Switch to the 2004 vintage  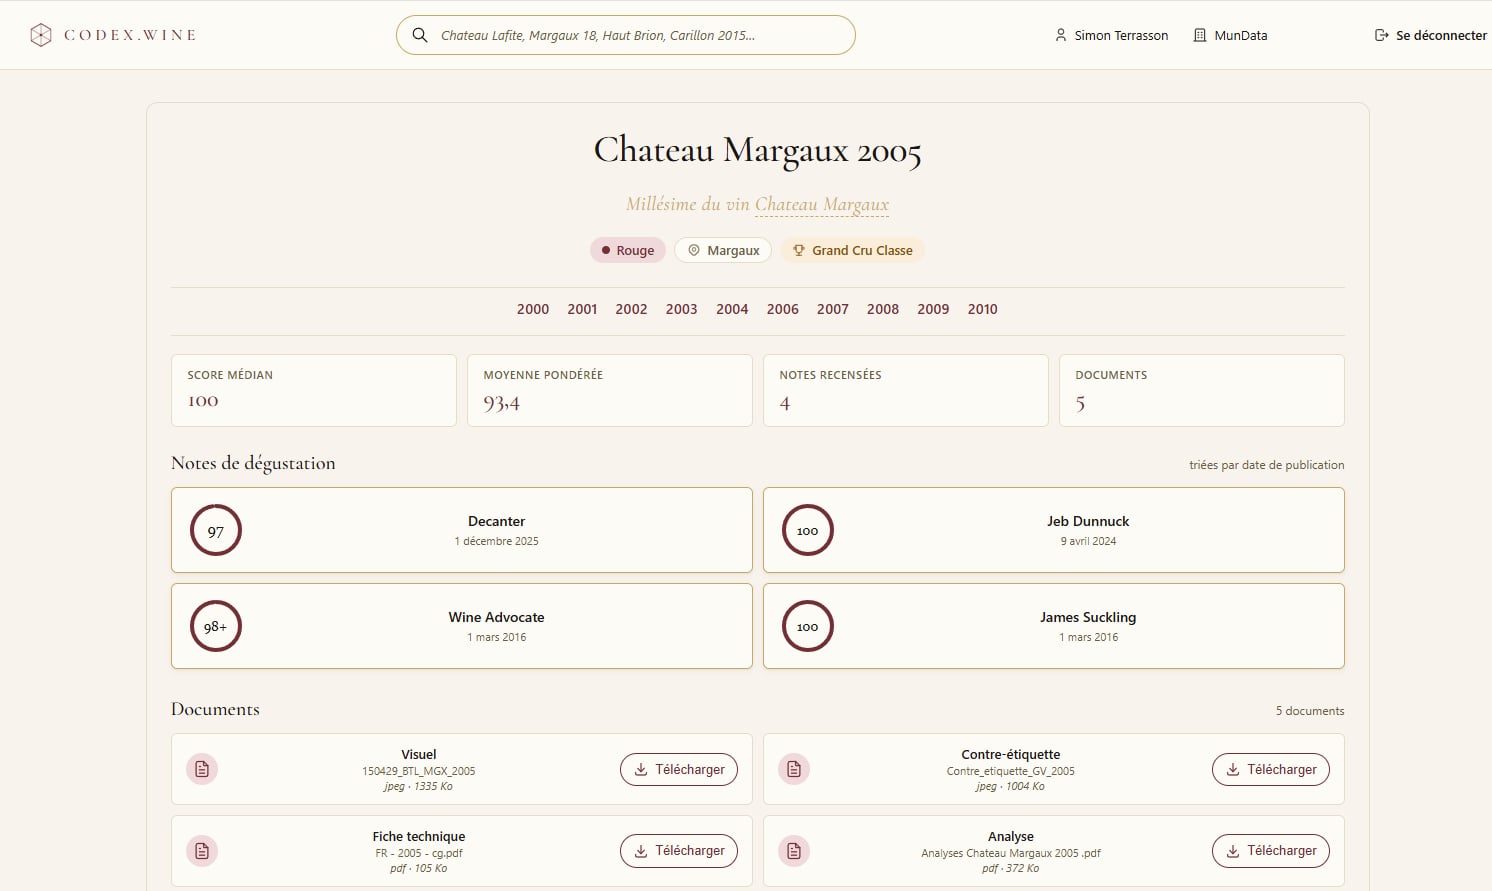732,309
